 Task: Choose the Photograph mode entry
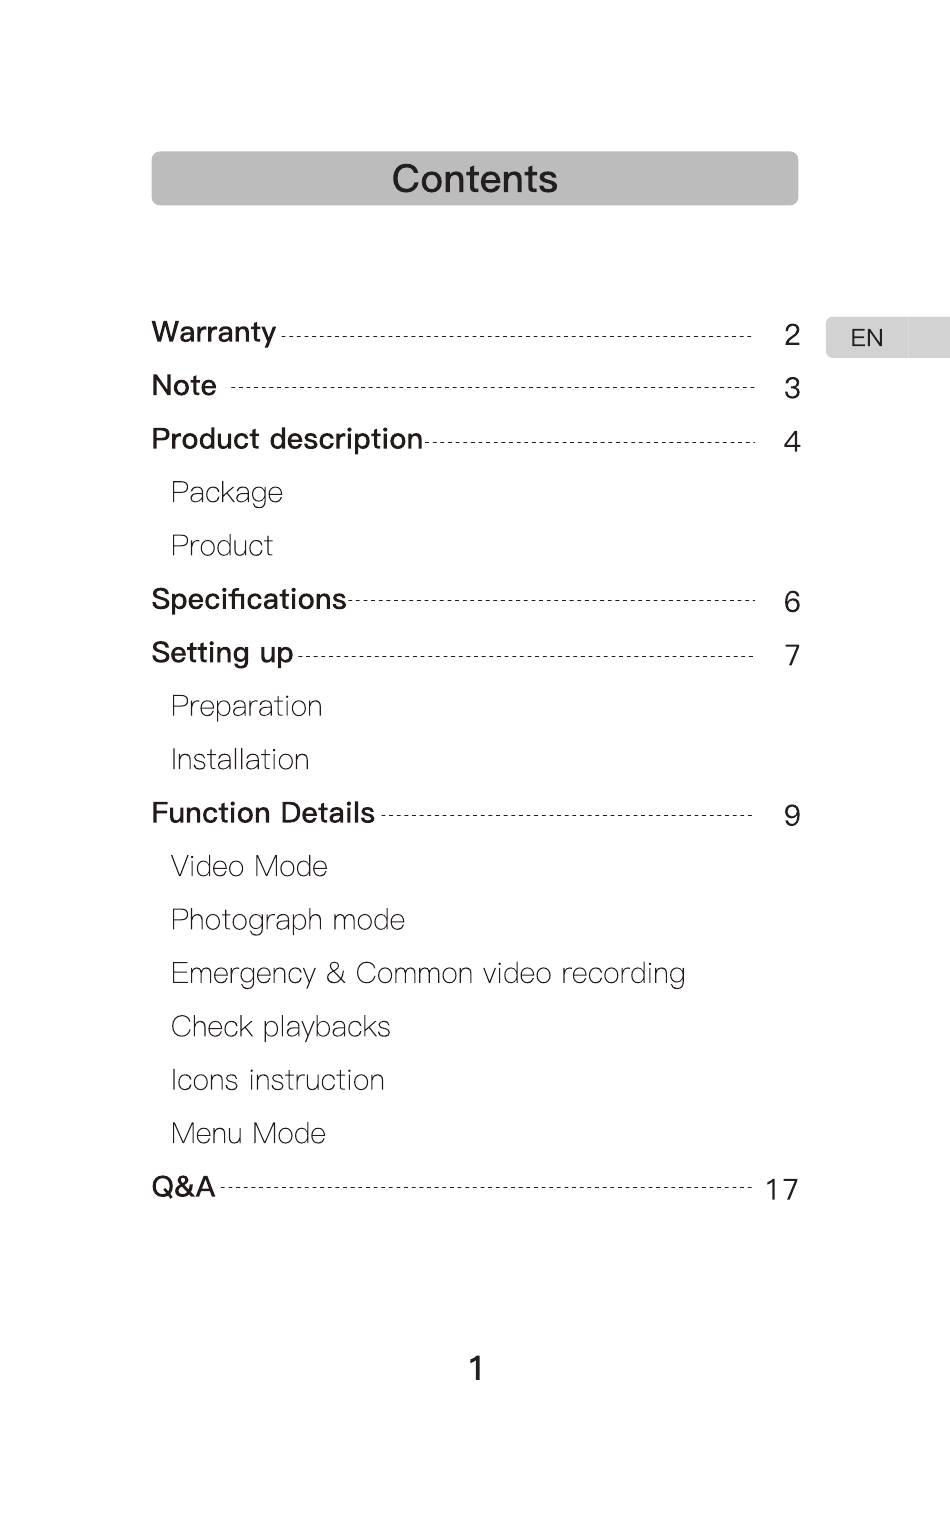[288, 920]
